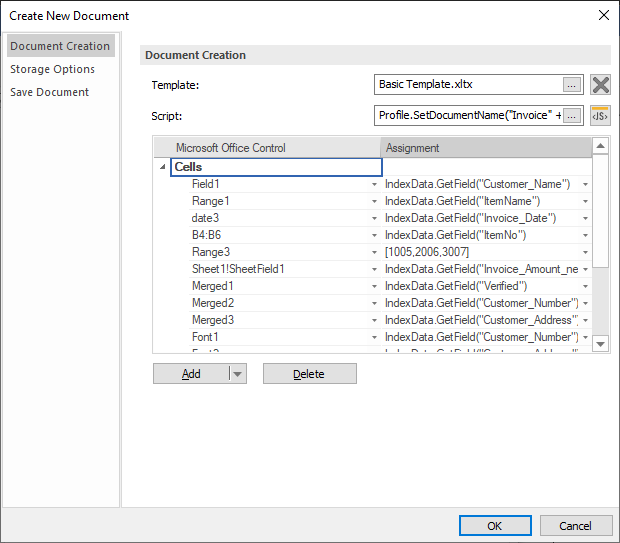Open Font1 row assignment dropdown arrow
This screenshot has height=543, width=620.
point(585,337)
